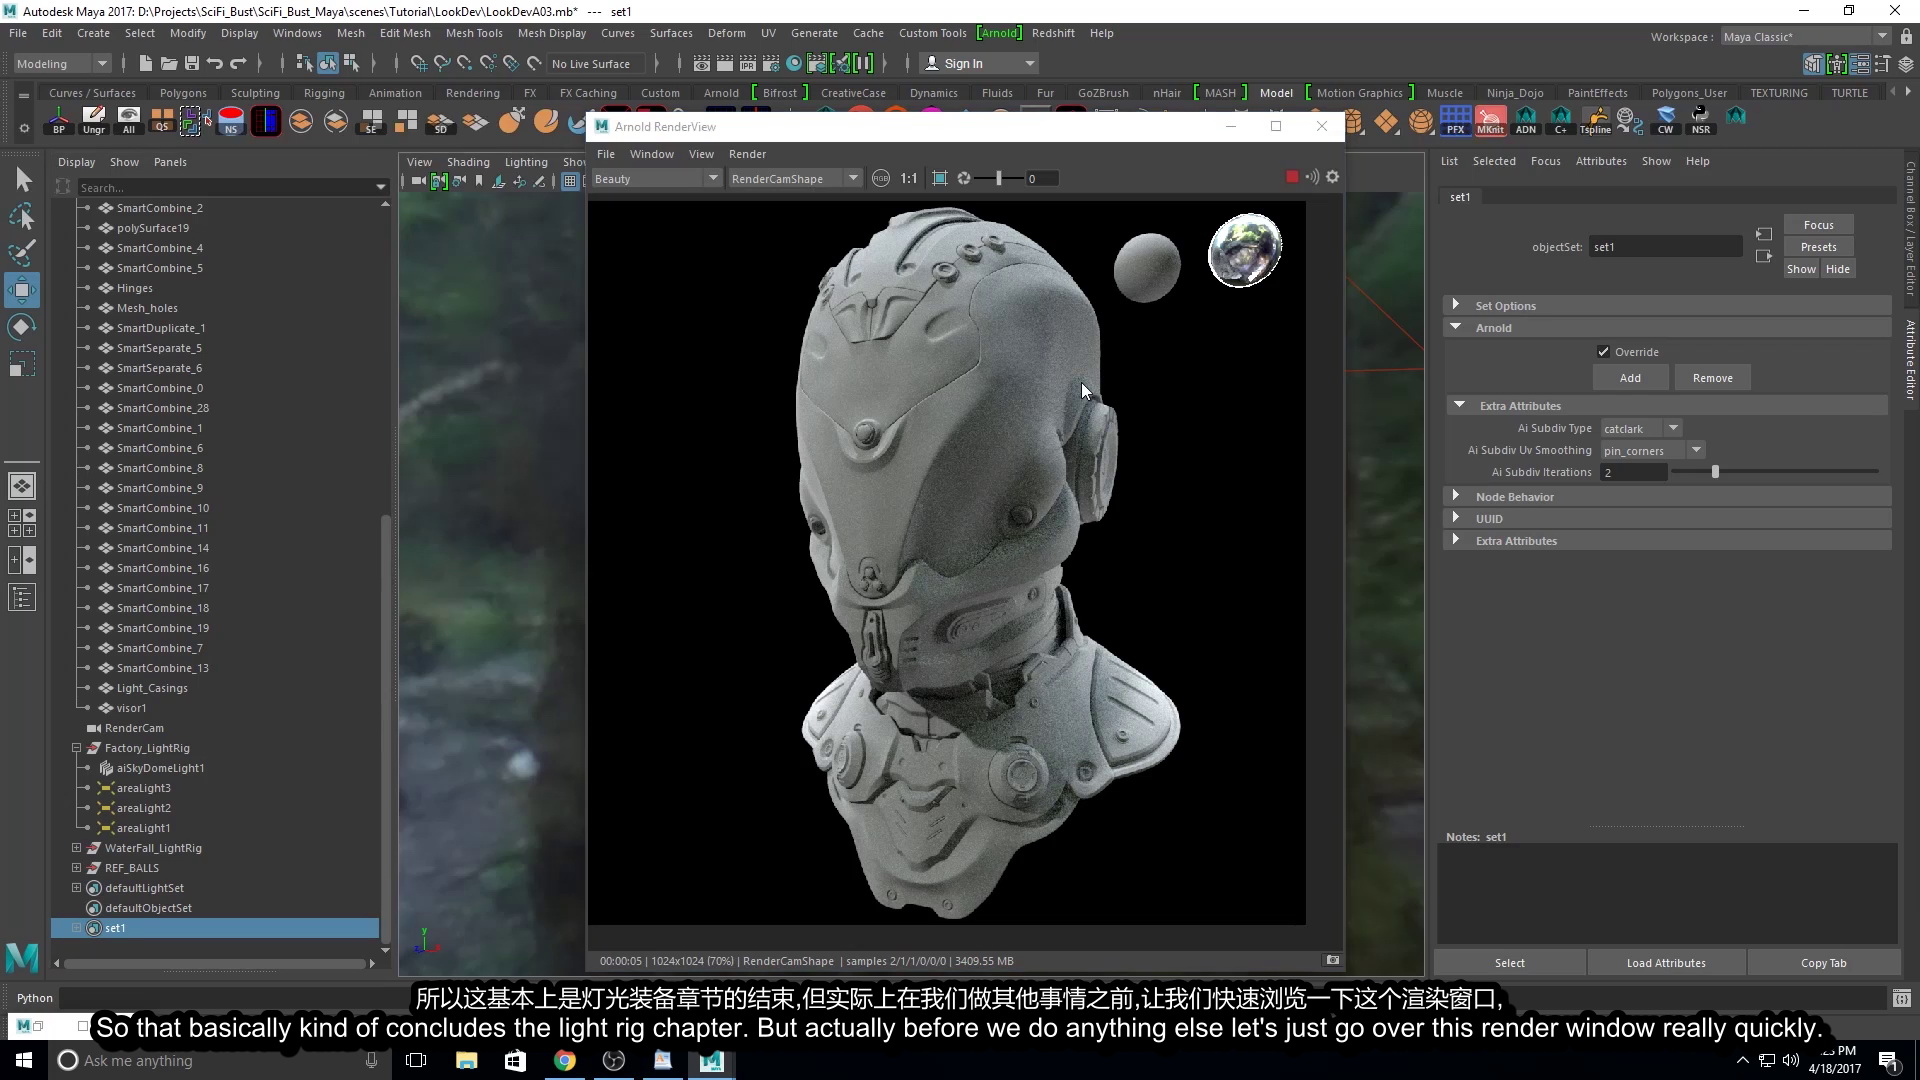Activate the Rotate tool in toolbox
Screen dimensions: 1920x1080
tap(22, 327)
